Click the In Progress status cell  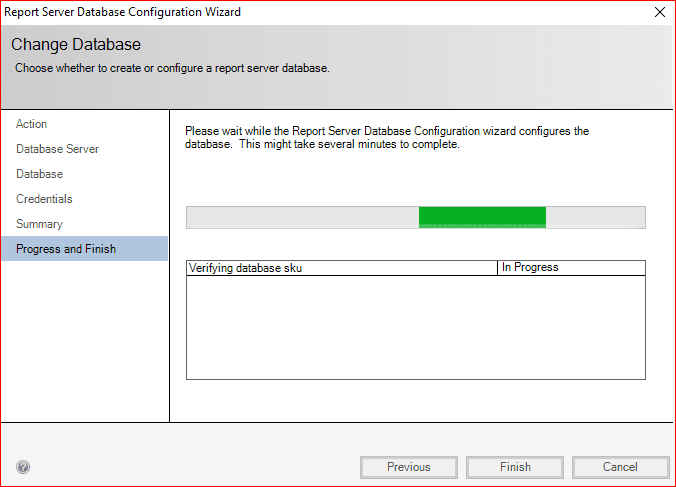[570, 268]
